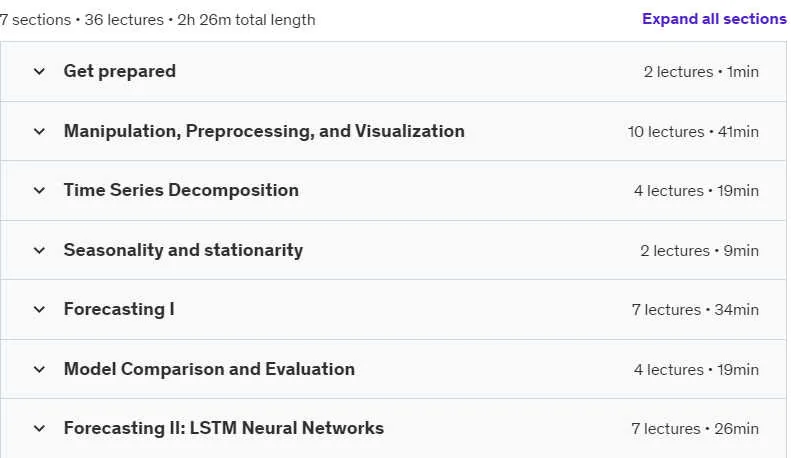Screen dimensions: 791x458
Task: Expand Seasonality and stationarity chevron
Action: (39, 250)
